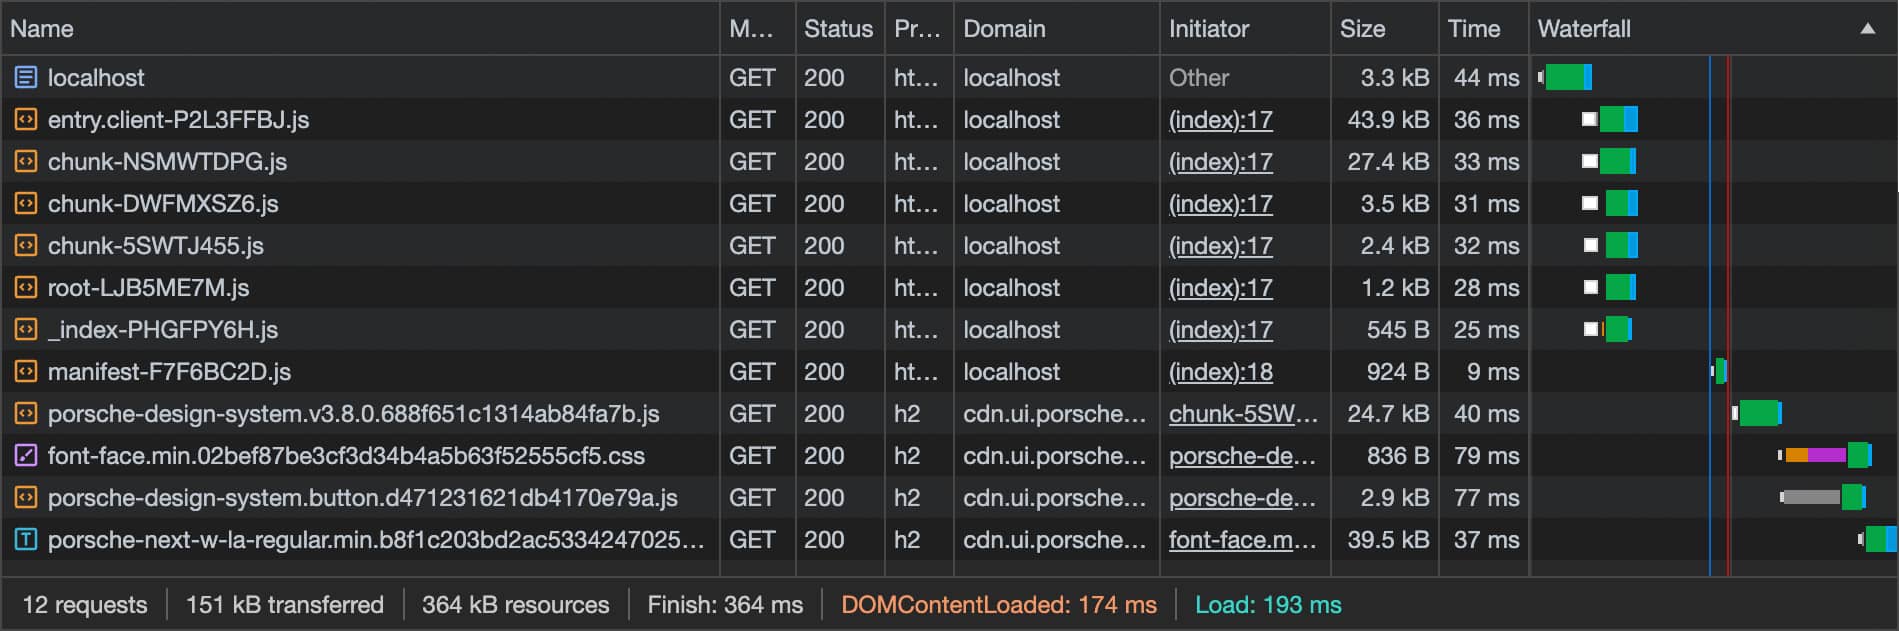Sort requests by the Status column
The height and width of the screenshot is (631, 1899).
click(x=838, y=29)
